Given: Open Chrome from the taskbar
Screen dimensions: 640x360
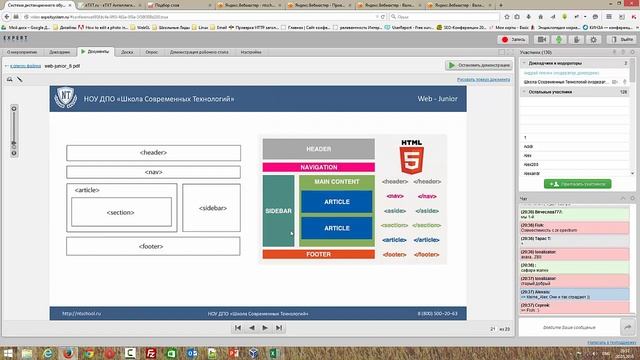Looking at the screenshot, I should pyautogui.click(x=89, y=353).
